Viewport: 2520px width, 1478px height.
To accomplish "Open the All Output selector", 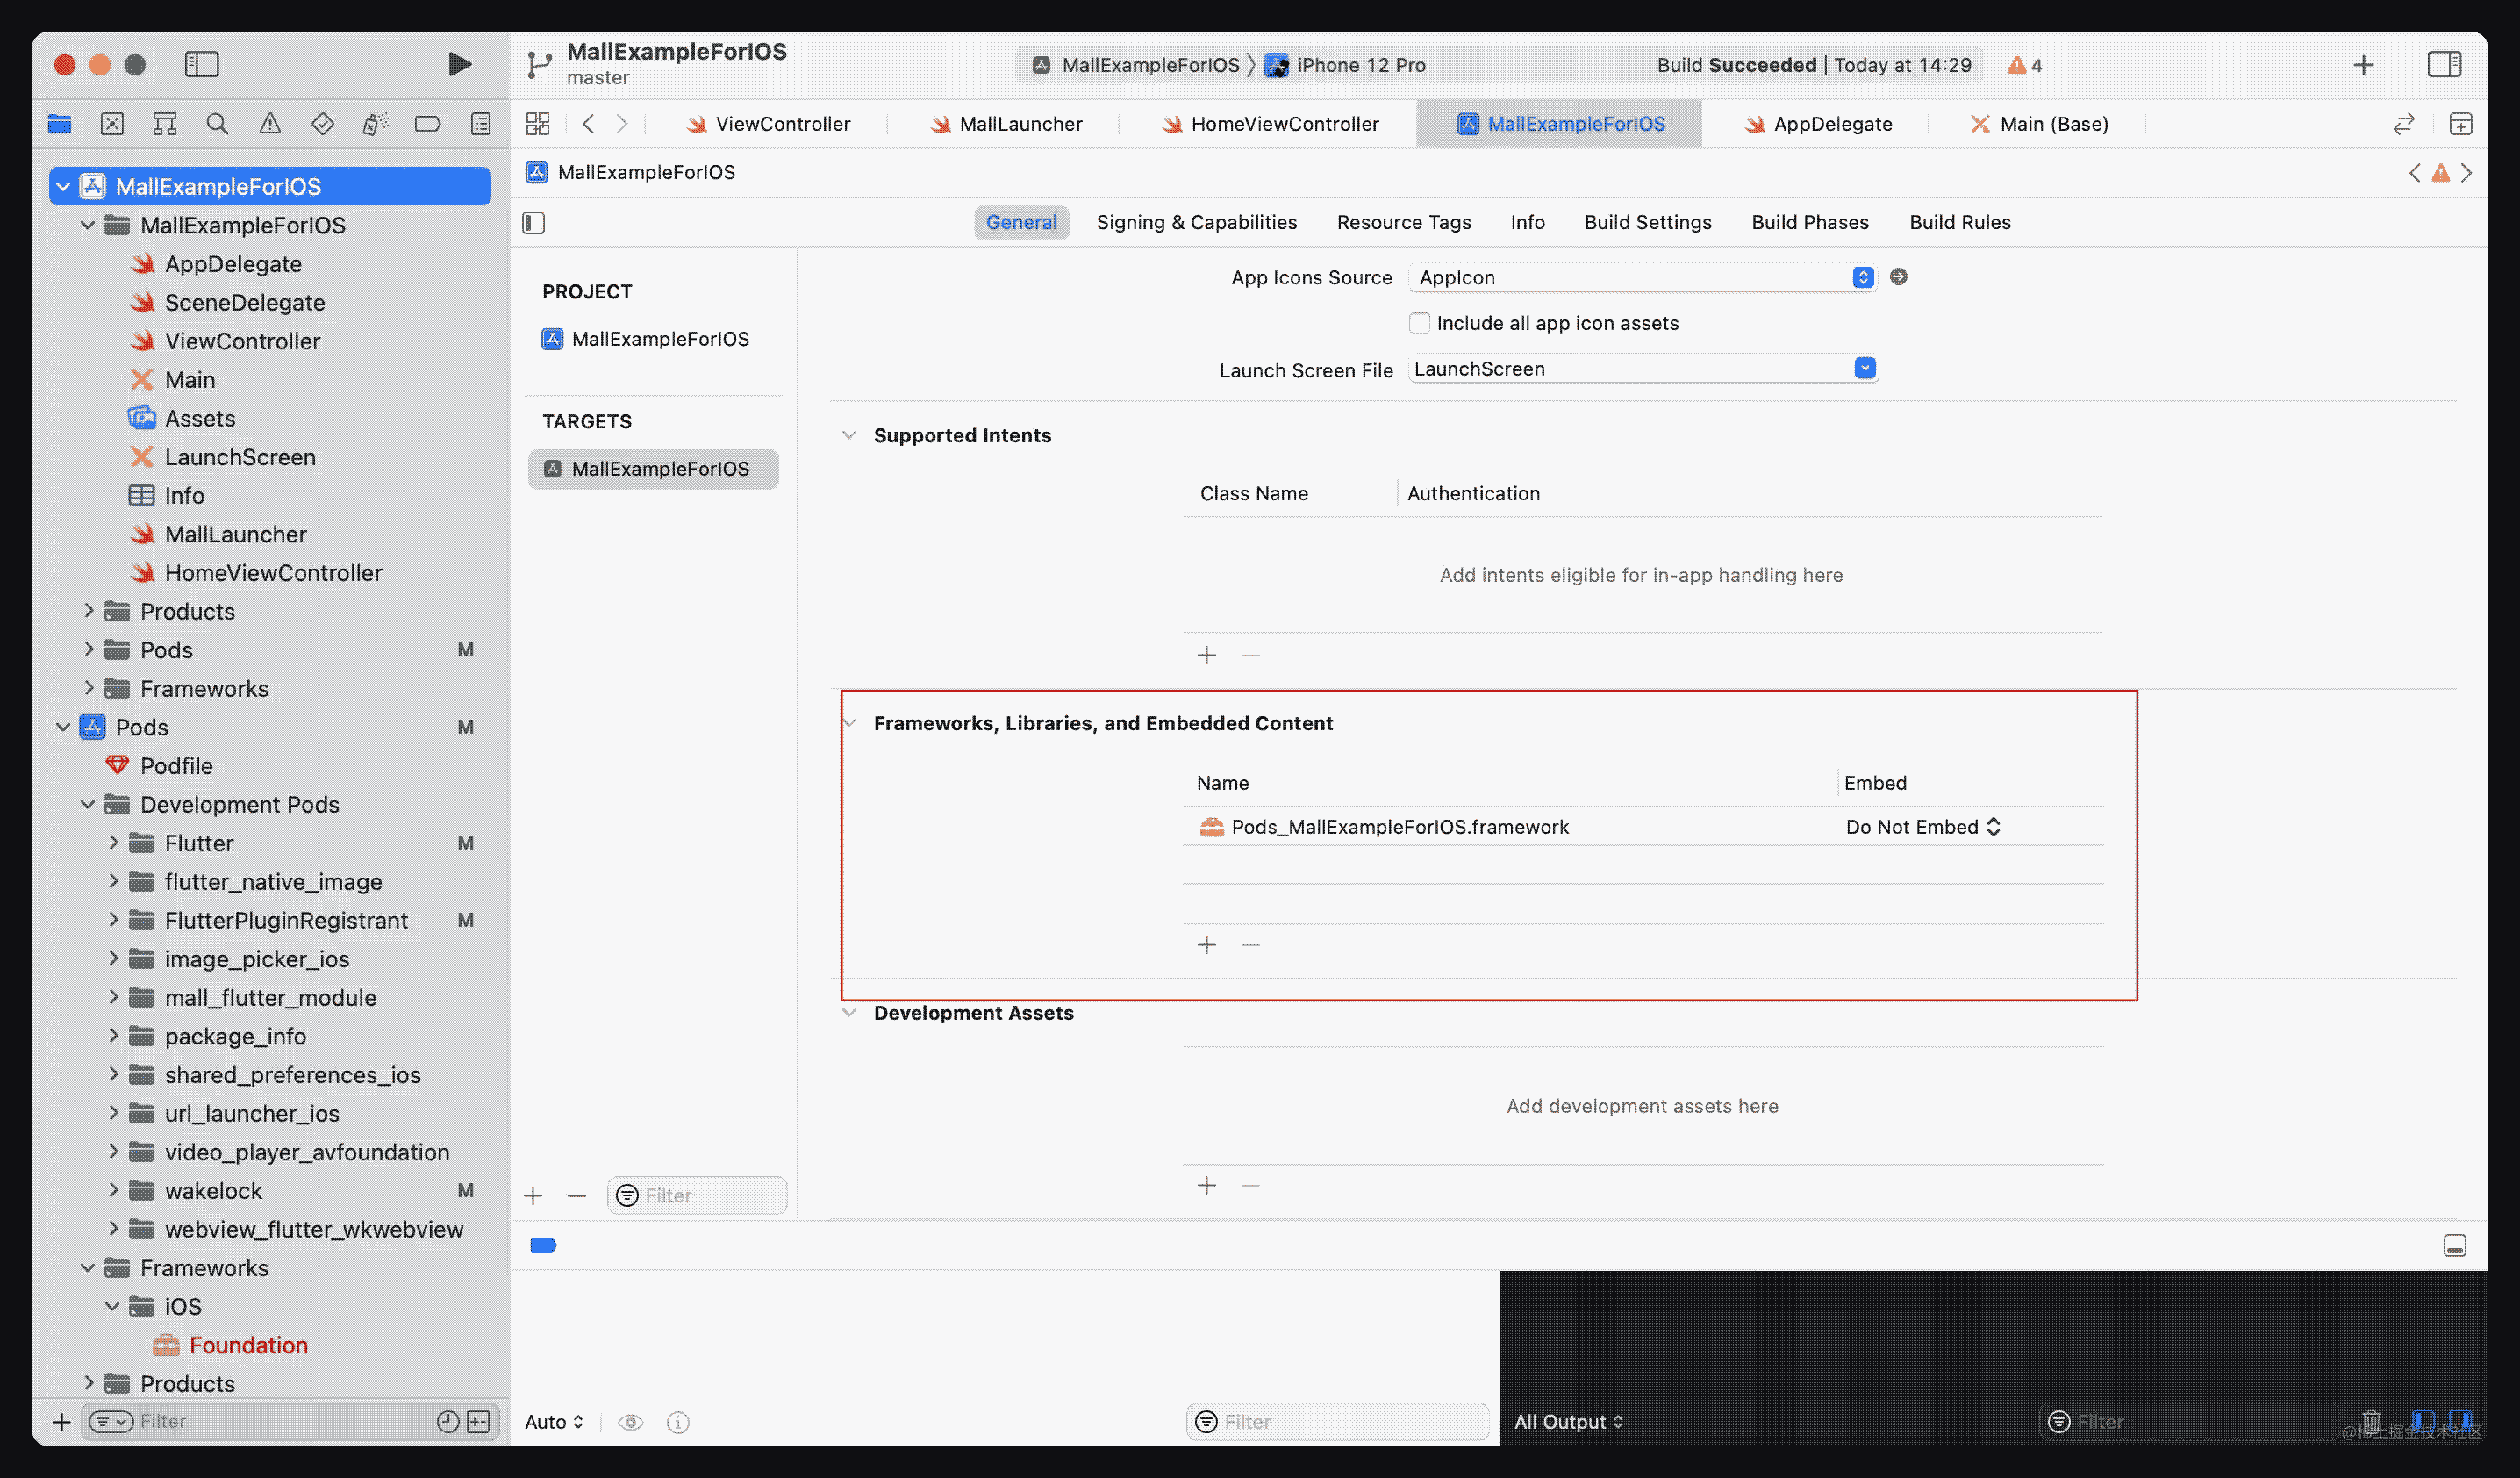I will click(1569, 1422).
